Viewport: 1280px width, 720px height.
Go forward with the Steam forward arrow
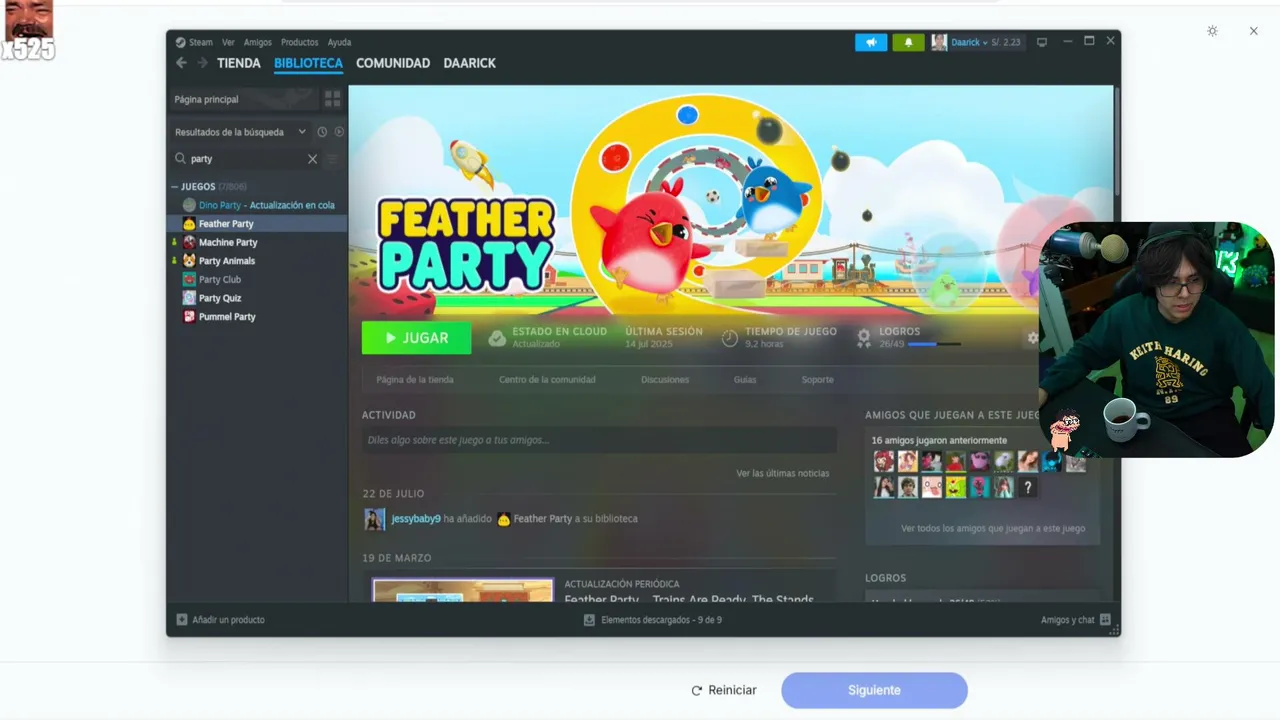202,63
